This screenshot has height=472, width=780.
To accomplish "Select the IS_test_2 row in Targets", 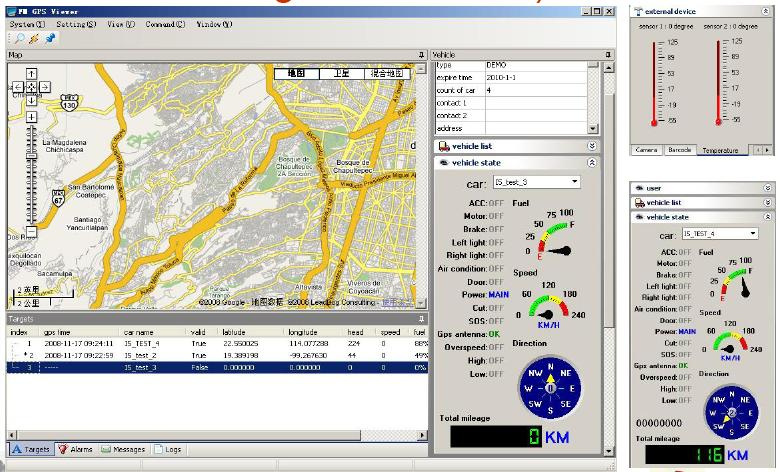I will (x=217, y=356).
